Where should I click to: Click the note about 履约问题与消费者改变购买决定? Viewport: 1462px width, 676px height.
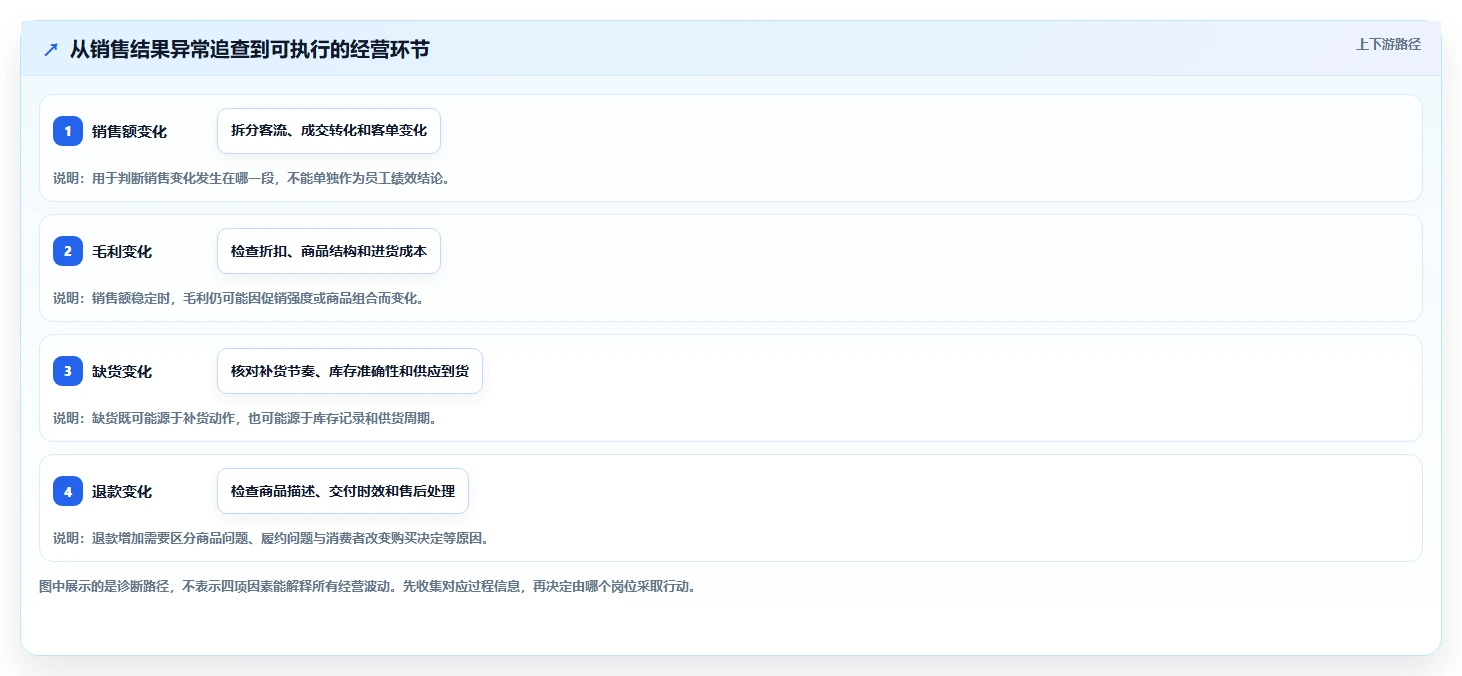271,538
